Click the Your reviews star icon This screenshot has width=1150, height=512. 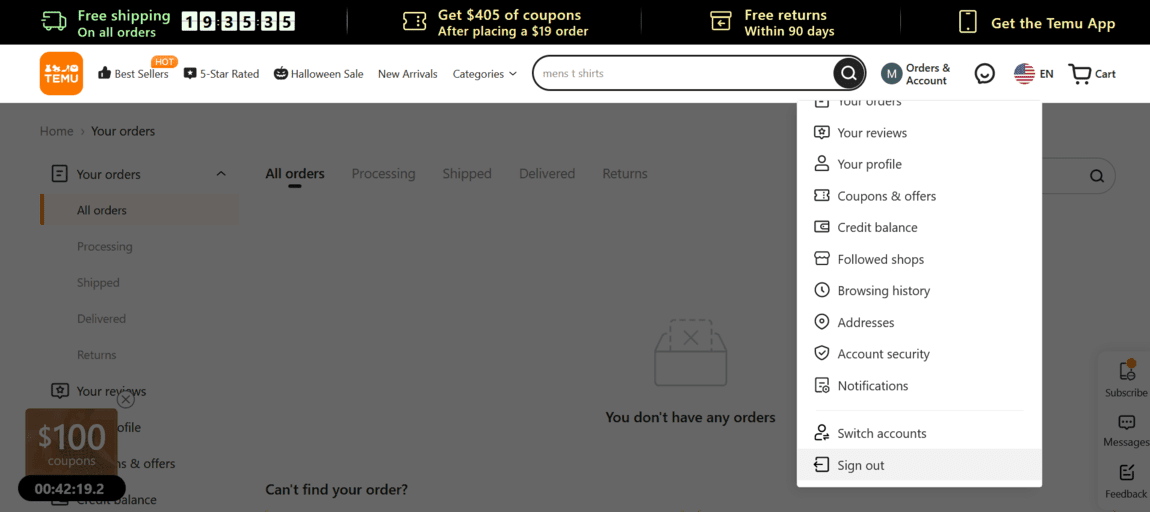tap(821, 133)
